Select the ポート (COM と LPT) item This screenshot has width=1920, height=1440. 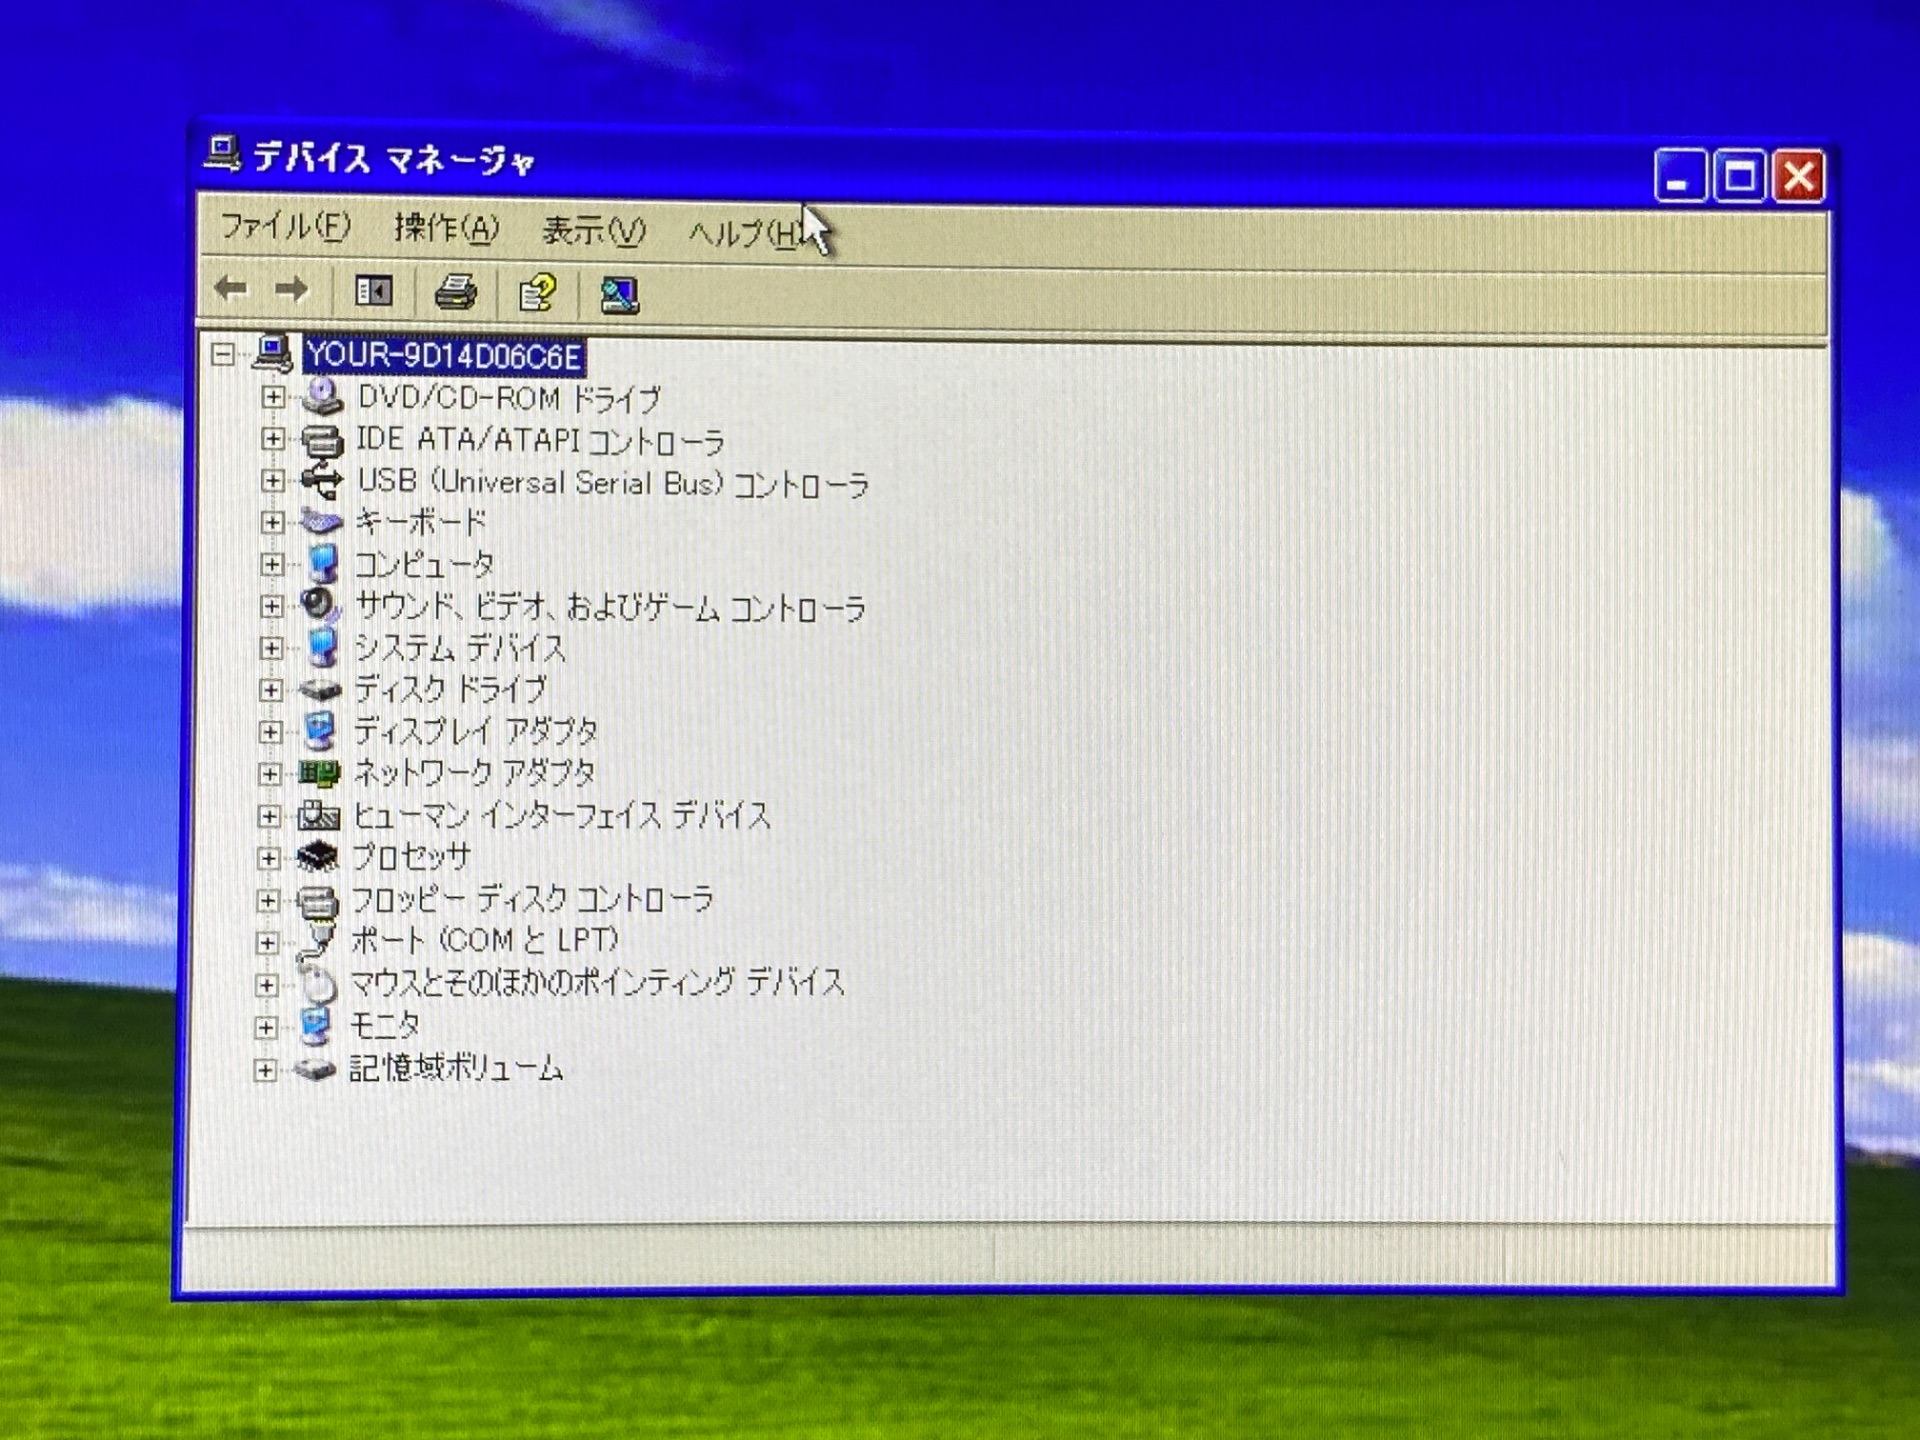[484, 941]
